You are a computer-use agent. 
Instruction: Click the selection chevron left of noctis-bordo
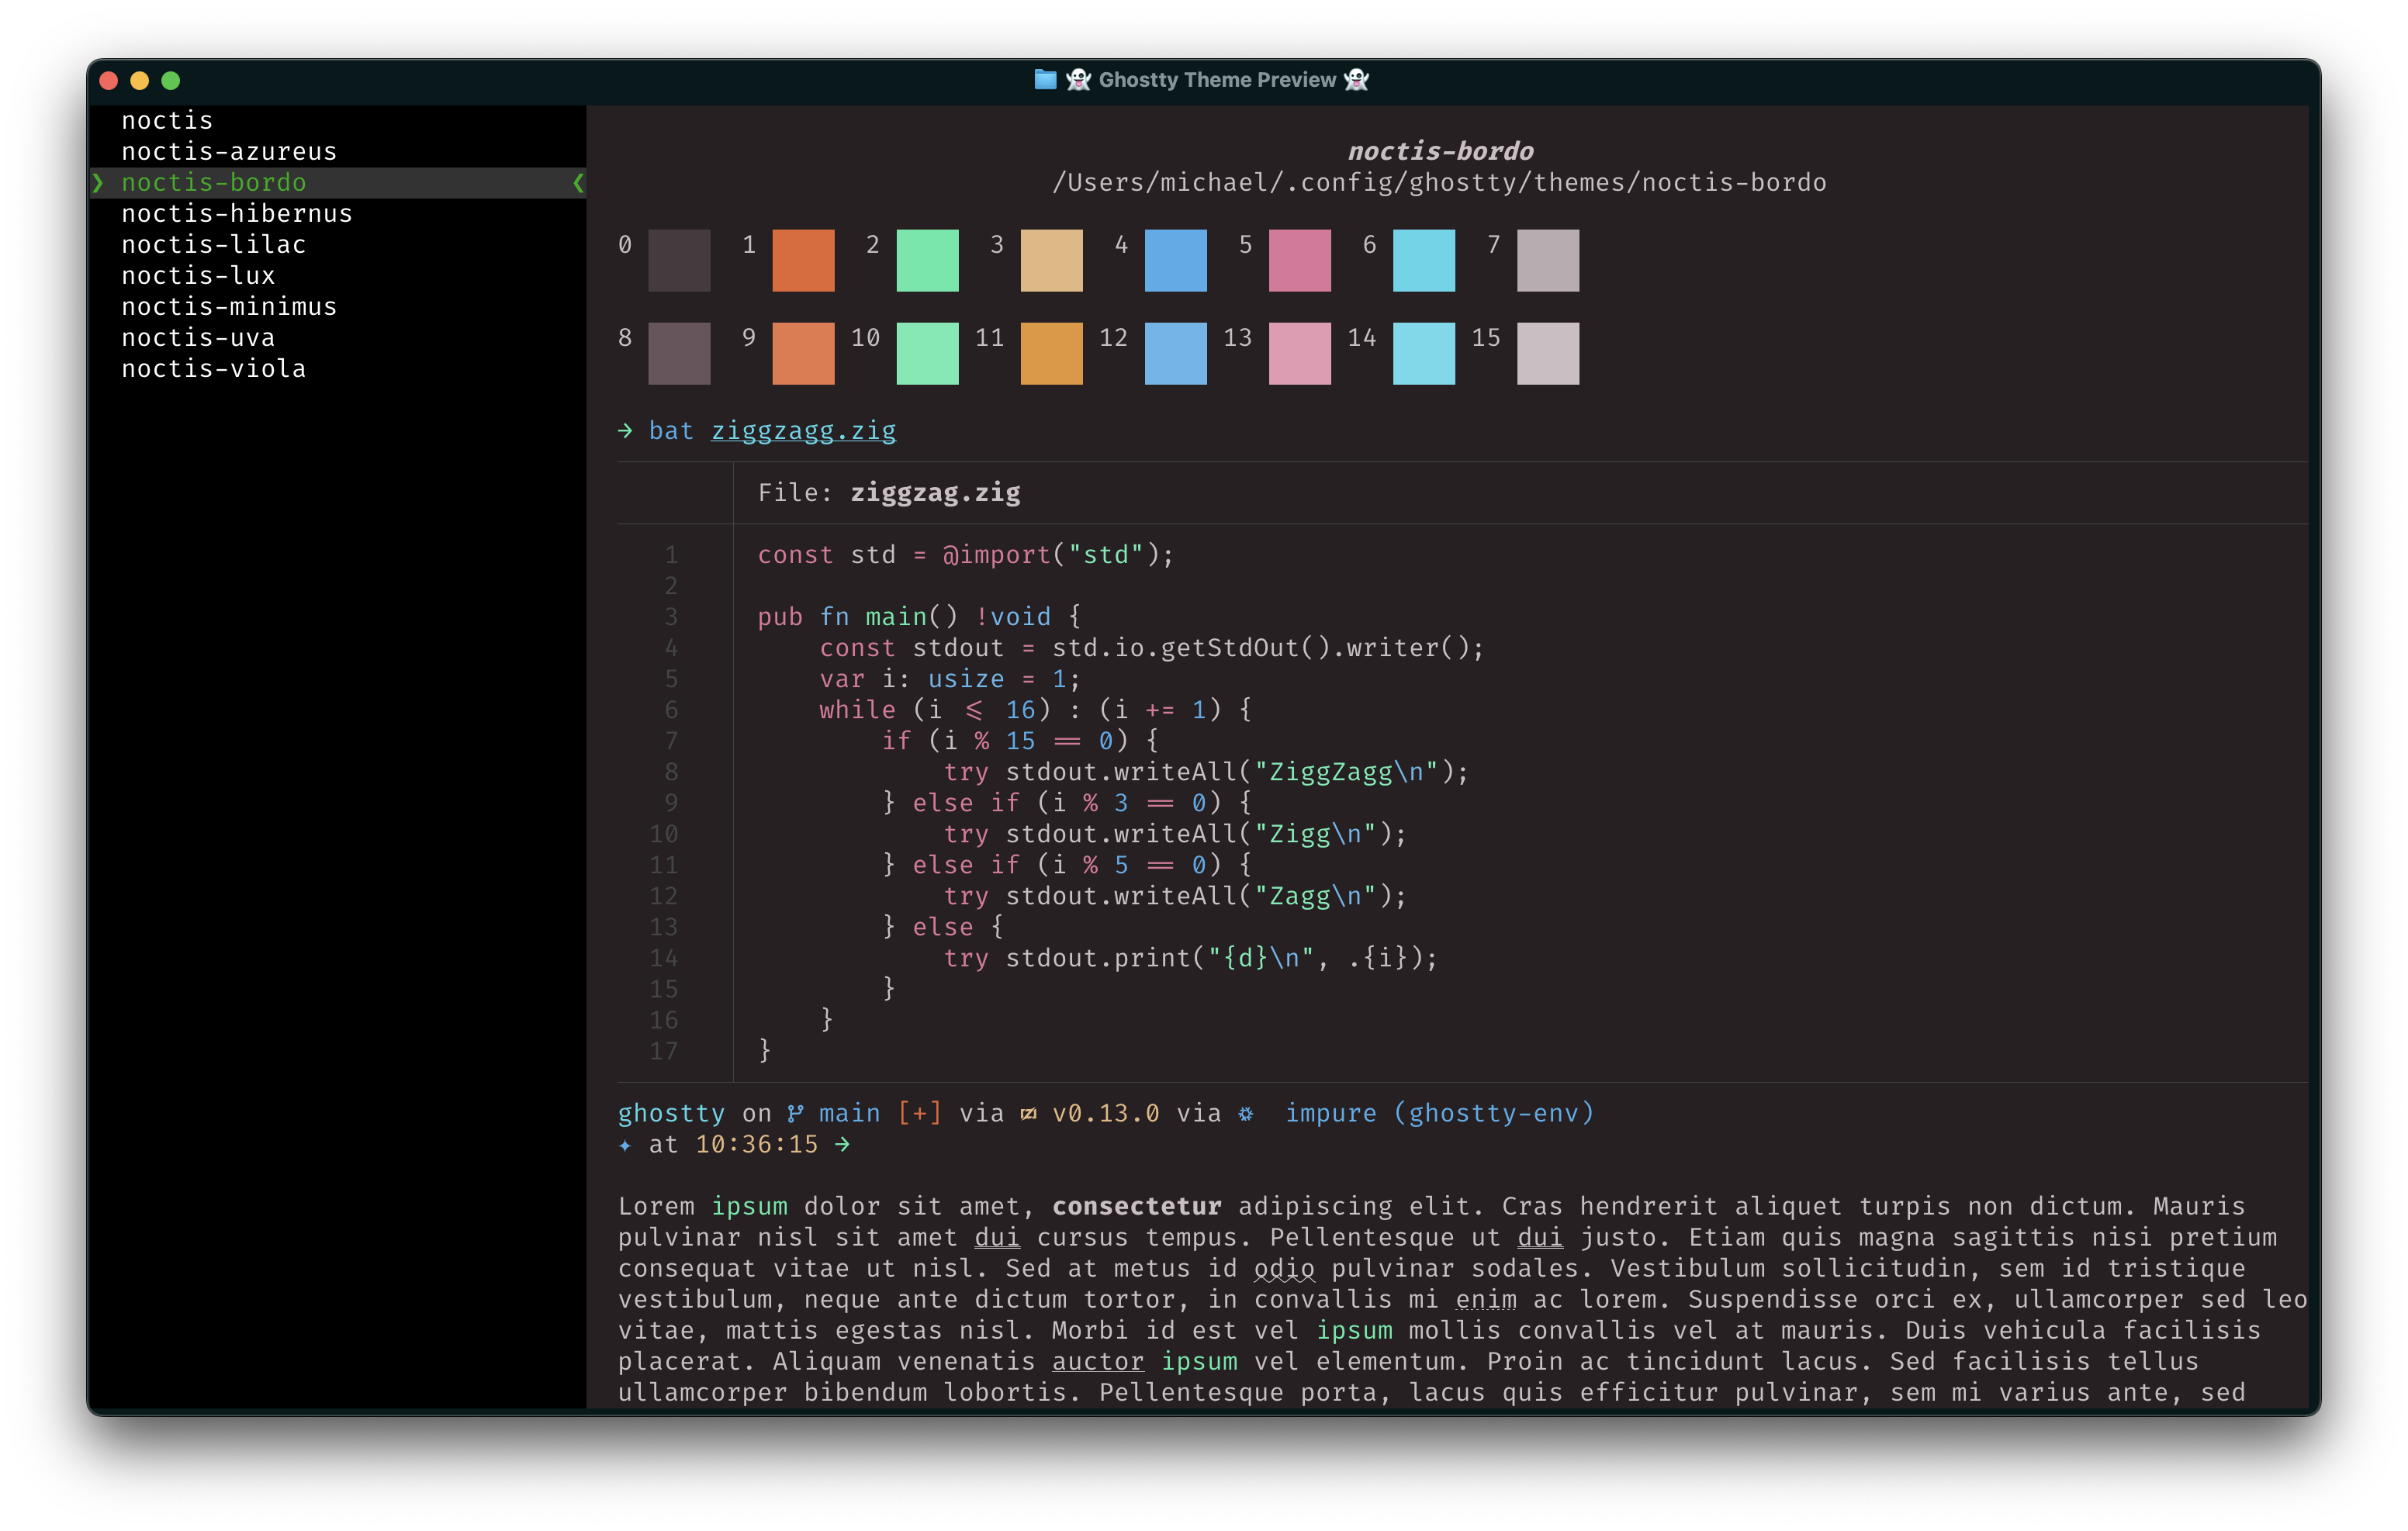coord(98,182)
